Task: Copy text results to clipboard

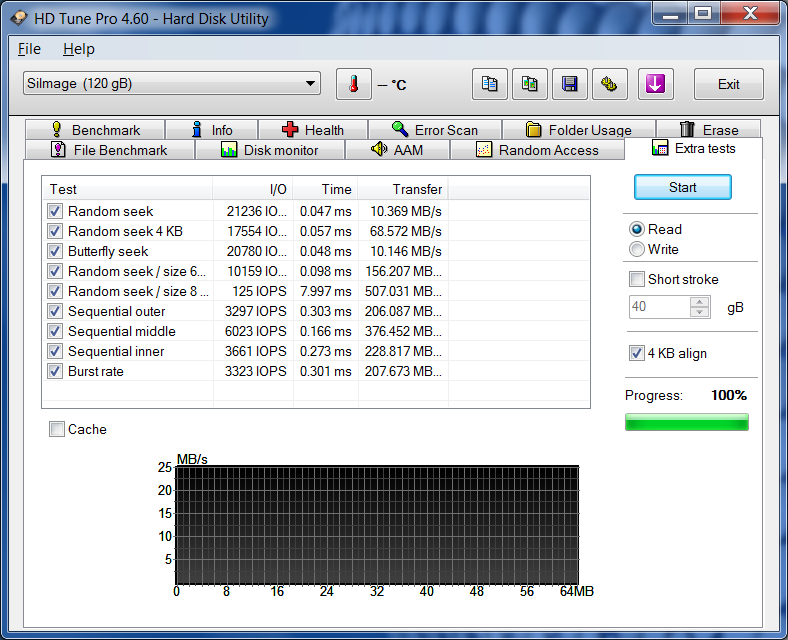Action: pyautogui.click(x=489, y=84)
